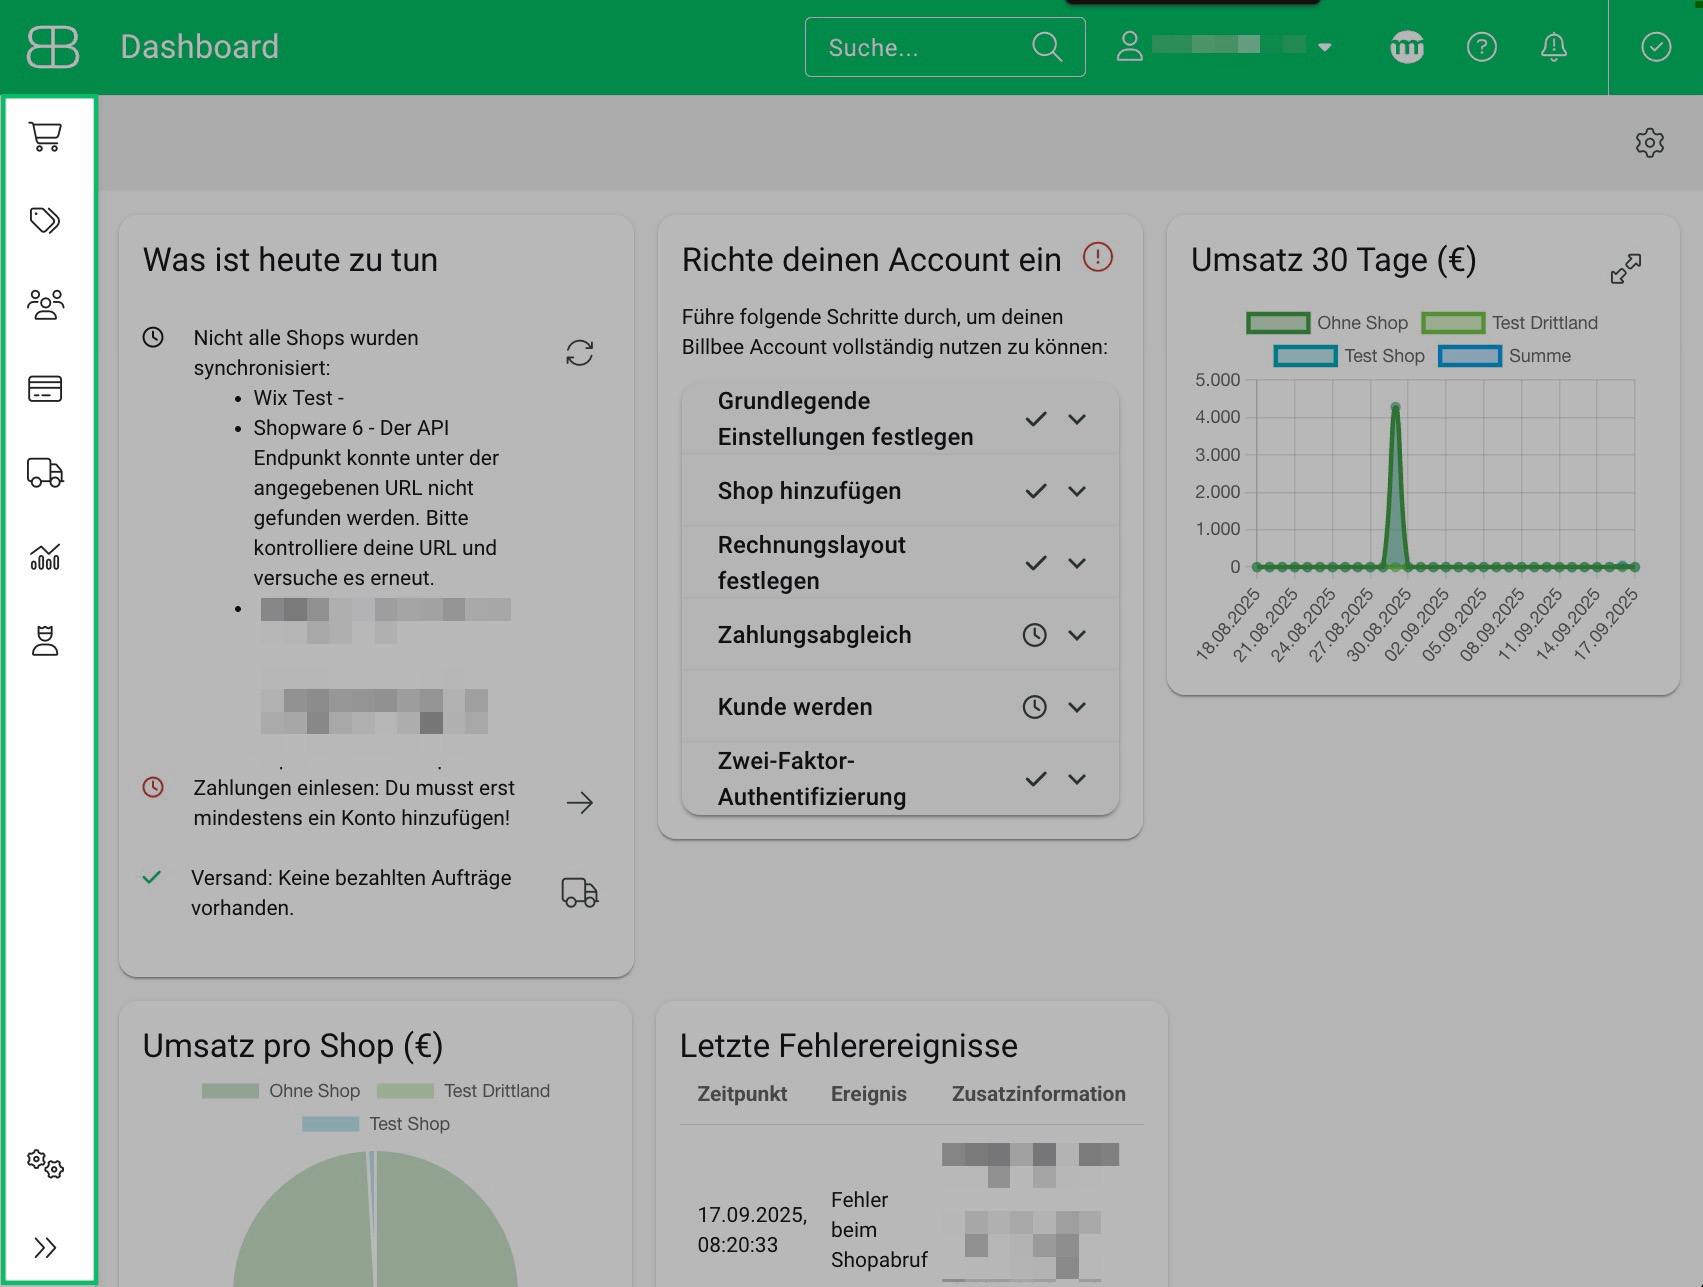Enlarge the Umsatz 30 Tage chart
Image resolution: width=1703 pixels, height=1287 pixels.
click(x=1626, y=268)
